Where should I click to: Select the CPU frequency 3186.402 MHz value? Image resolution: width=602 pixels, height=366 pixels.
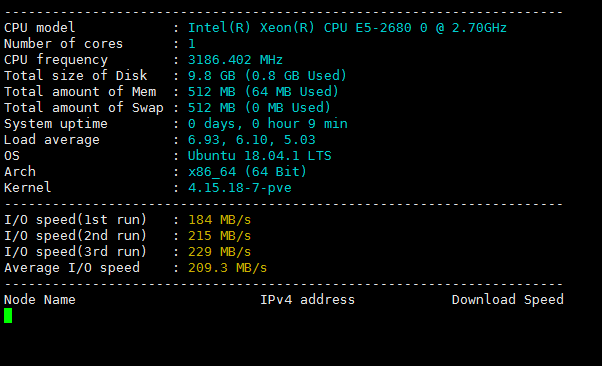tap(235, 60)
